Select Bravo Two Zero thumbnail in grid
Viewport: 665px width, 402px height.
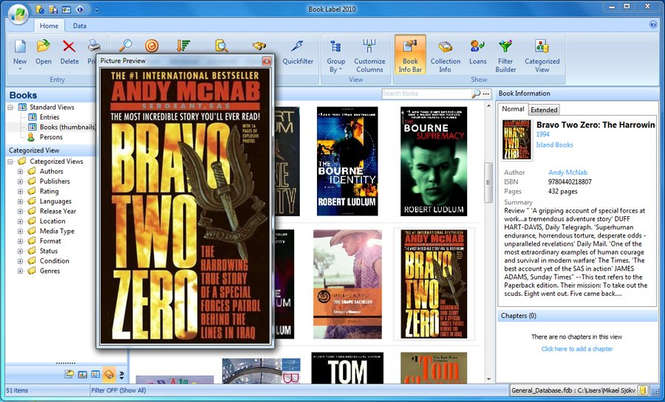[x=433, y=284]
